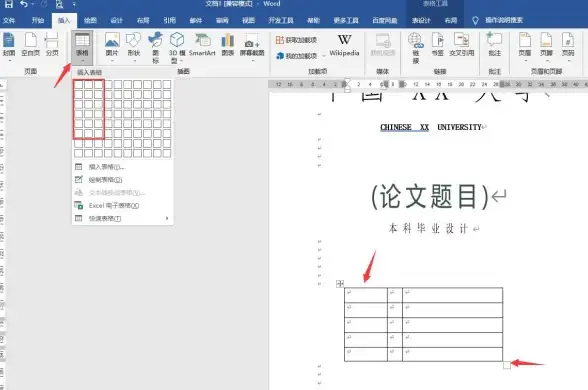This screenshot has width=588, height=390.
Task: Open the 图片 (Pictures) insert button
Action: (x=112, y=47)
